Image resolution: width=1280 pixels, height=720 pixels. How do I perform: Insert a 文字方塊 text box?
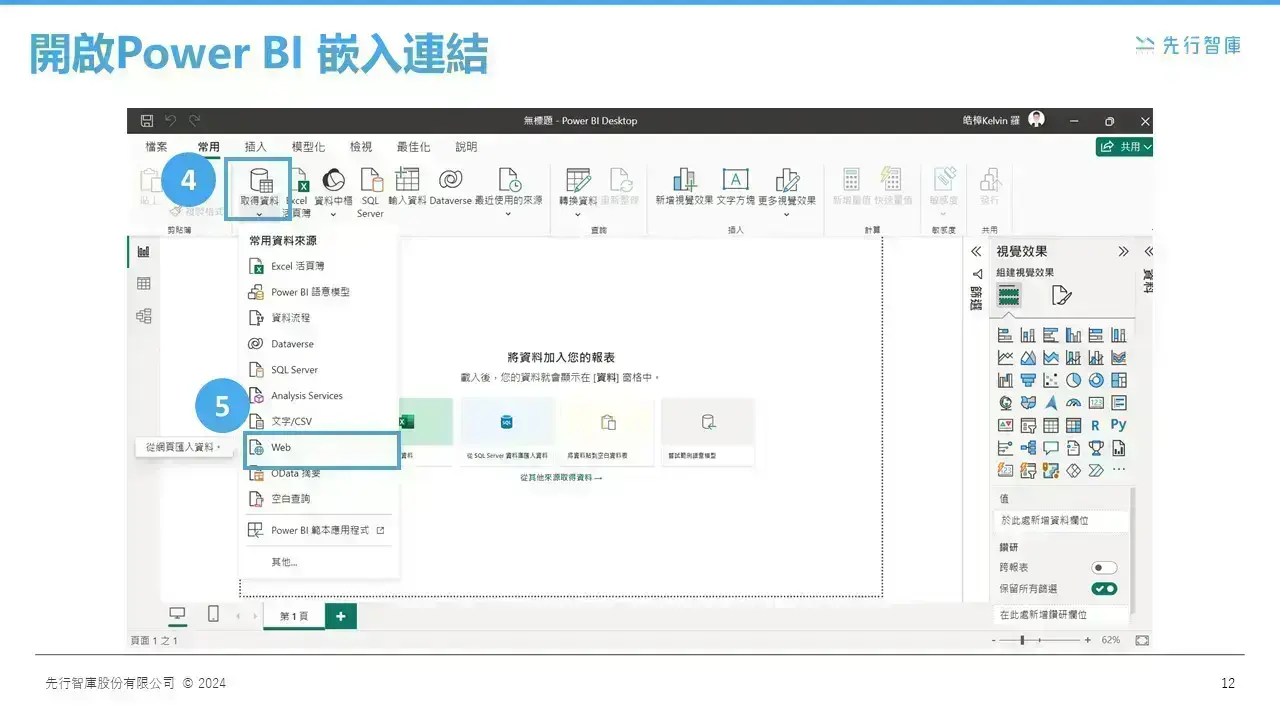(x=735, y=187)
